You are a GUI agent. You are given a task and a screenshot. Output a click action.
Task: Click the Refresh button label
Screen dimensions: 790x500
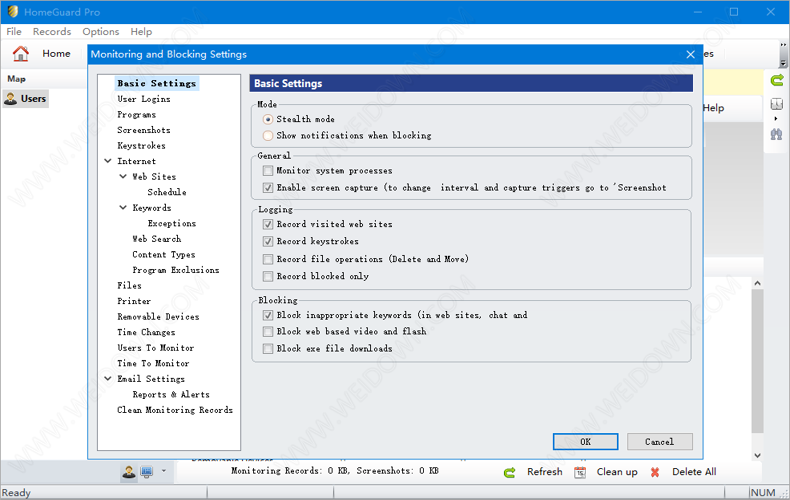click(x=545, y=472)
